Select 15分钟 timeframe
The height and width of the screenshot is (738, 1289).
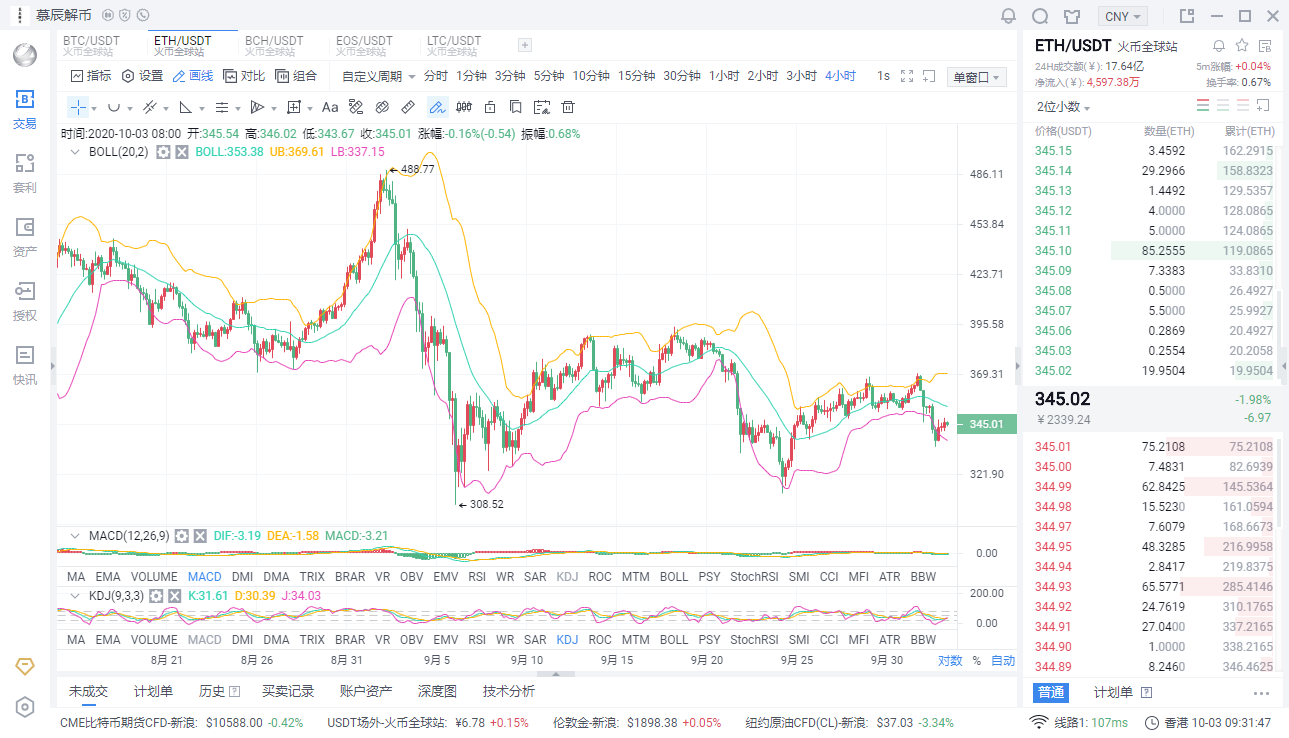pos(636,76)
